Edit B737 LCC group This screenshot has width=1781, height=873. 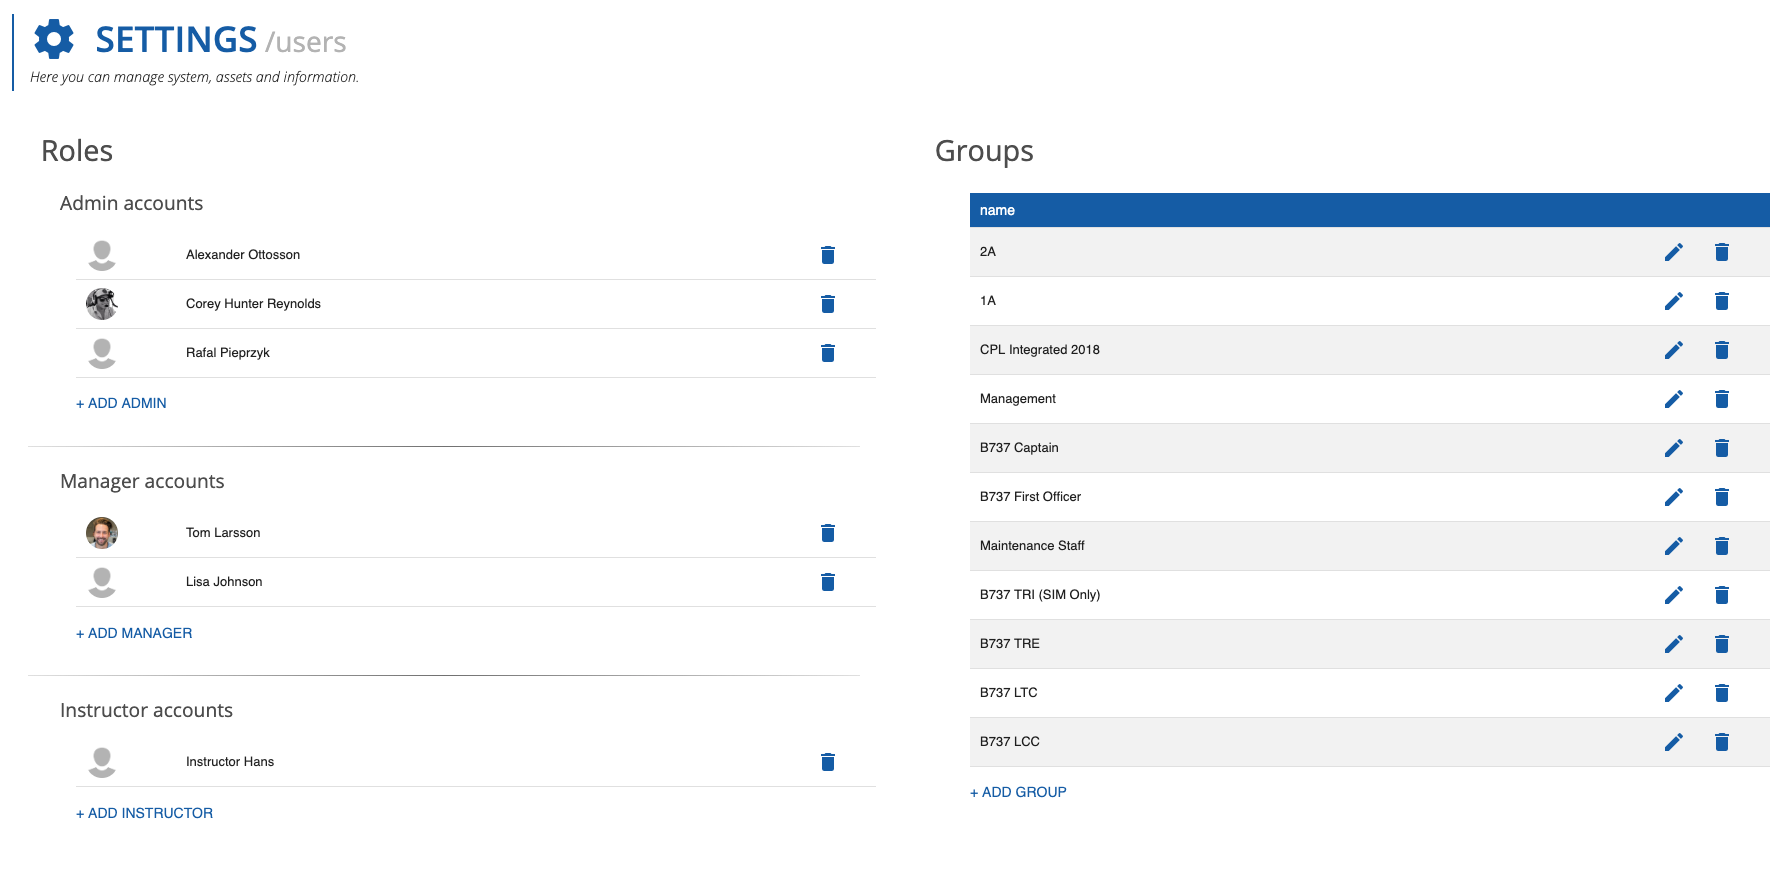(1674, 742)
